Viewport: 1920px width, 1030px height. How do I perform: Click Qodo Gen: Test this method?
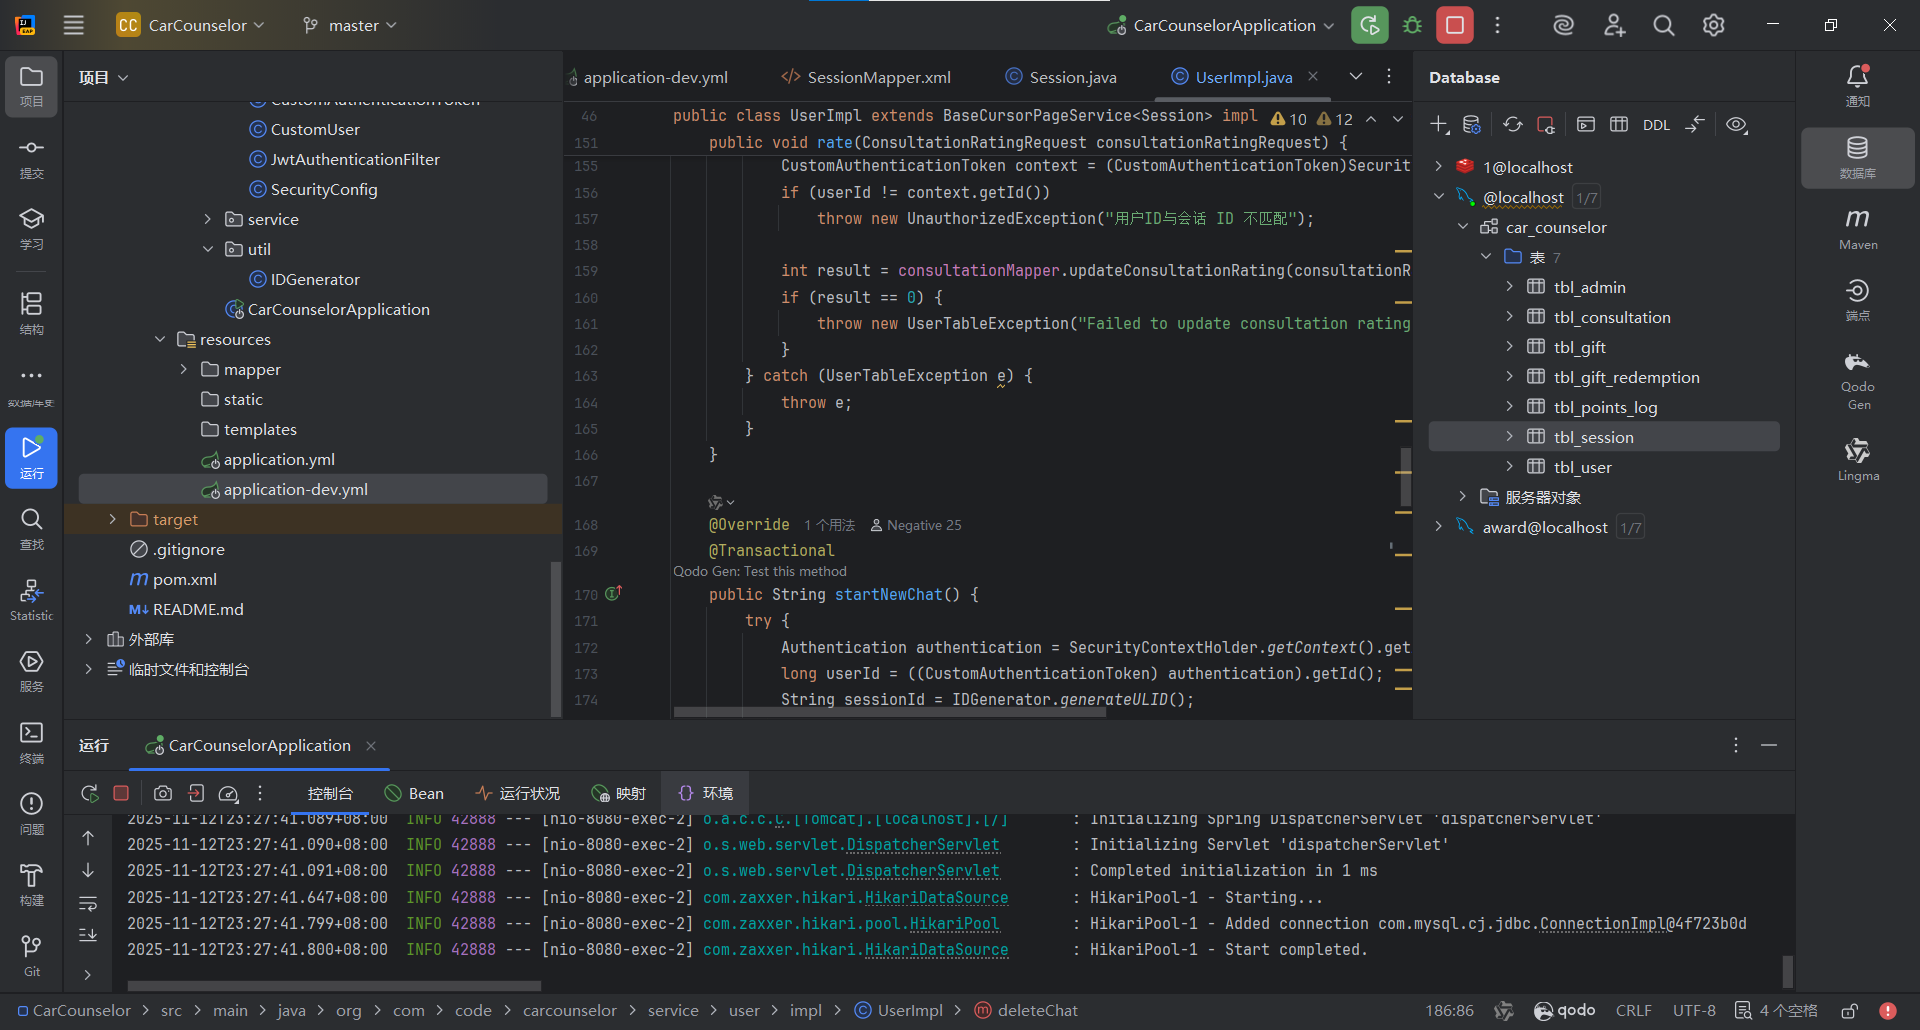(760, 571)
